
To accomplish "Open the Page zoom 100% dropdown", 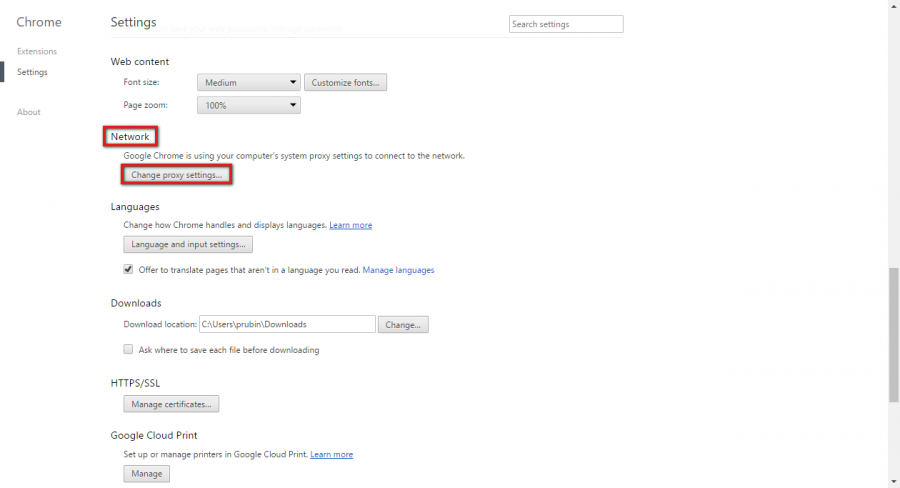I will coord(249,105).
